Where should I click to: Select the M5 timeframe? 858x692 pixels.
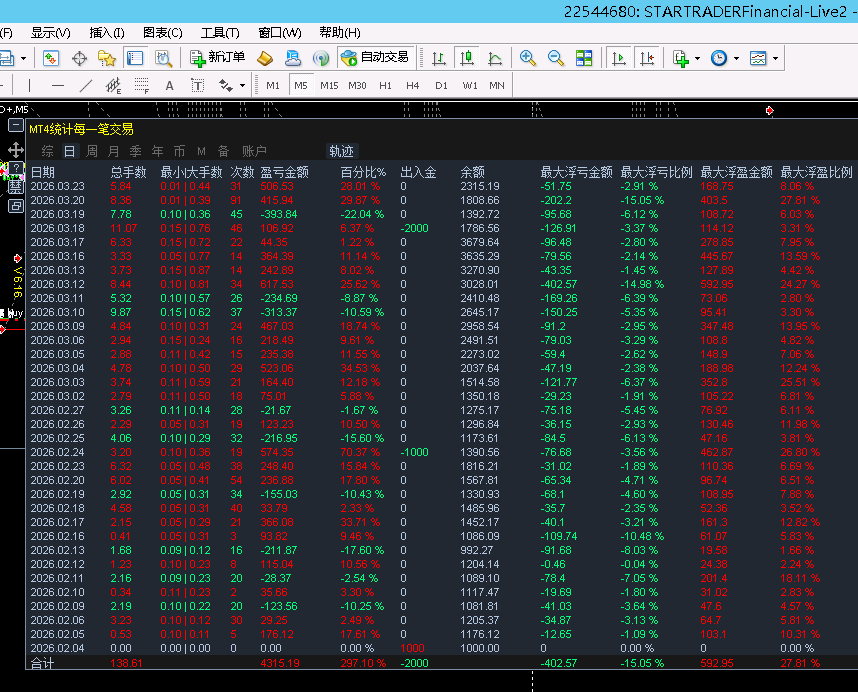point(301,85)
